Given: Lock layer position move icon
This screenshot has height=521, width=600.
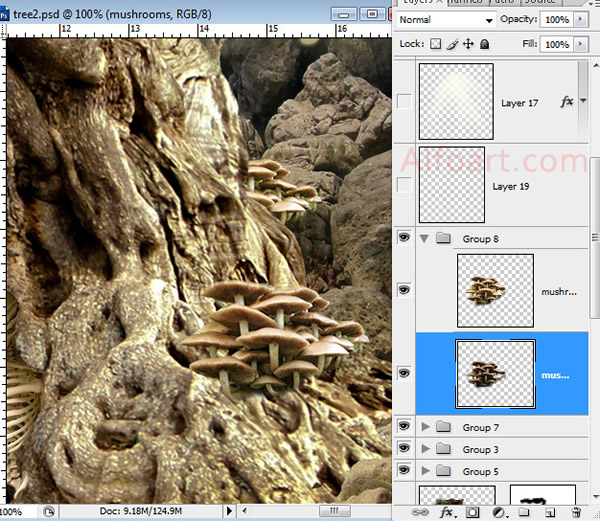Looking at the screenshot, I should tap(468, 44).
